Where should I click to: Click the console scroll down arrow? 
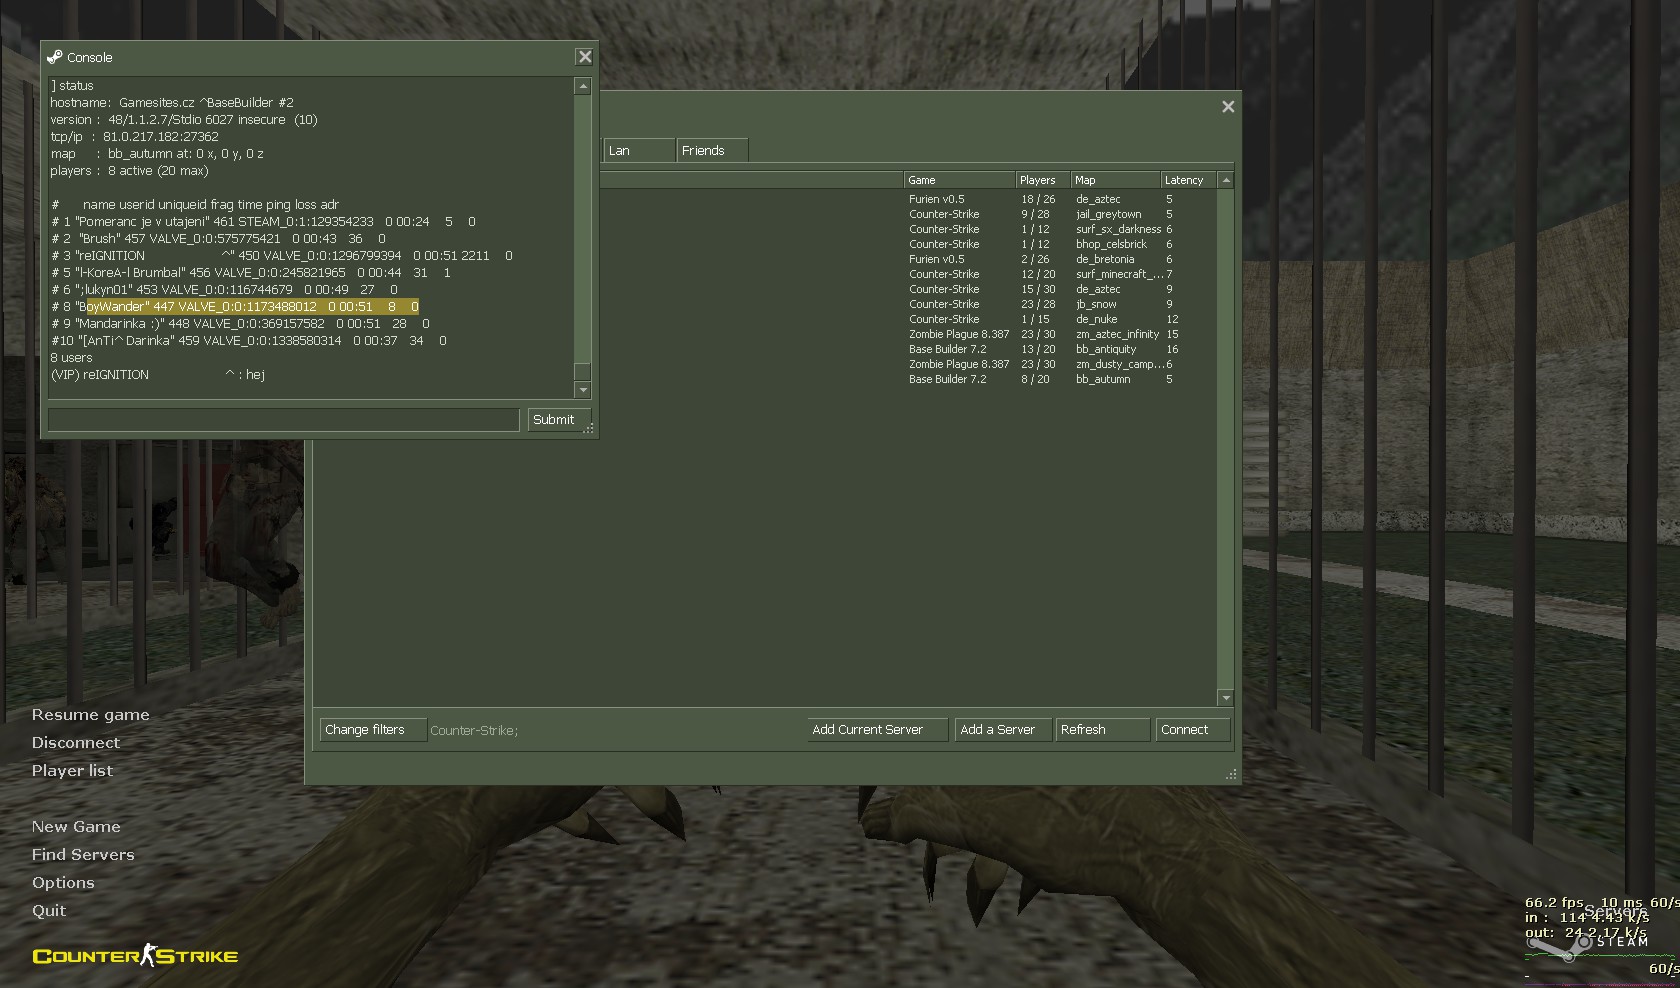[x=583, y=390]
